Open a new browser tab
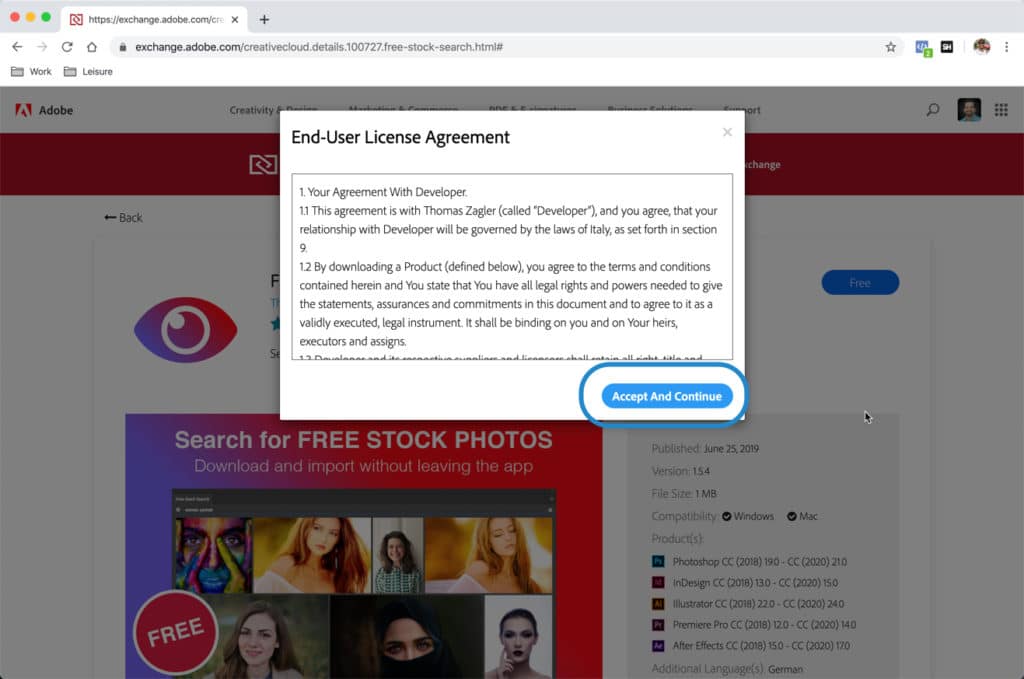 click(x=264, y=19)
